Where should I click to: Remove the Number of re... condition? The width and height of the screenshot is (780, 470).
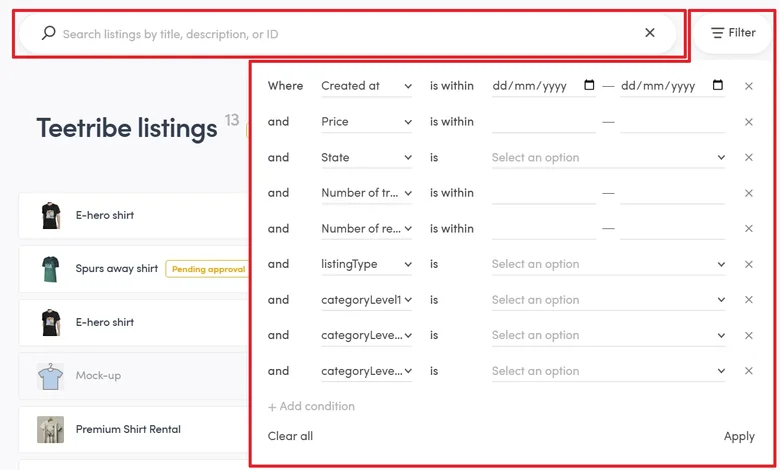click(x=749, y=228)
